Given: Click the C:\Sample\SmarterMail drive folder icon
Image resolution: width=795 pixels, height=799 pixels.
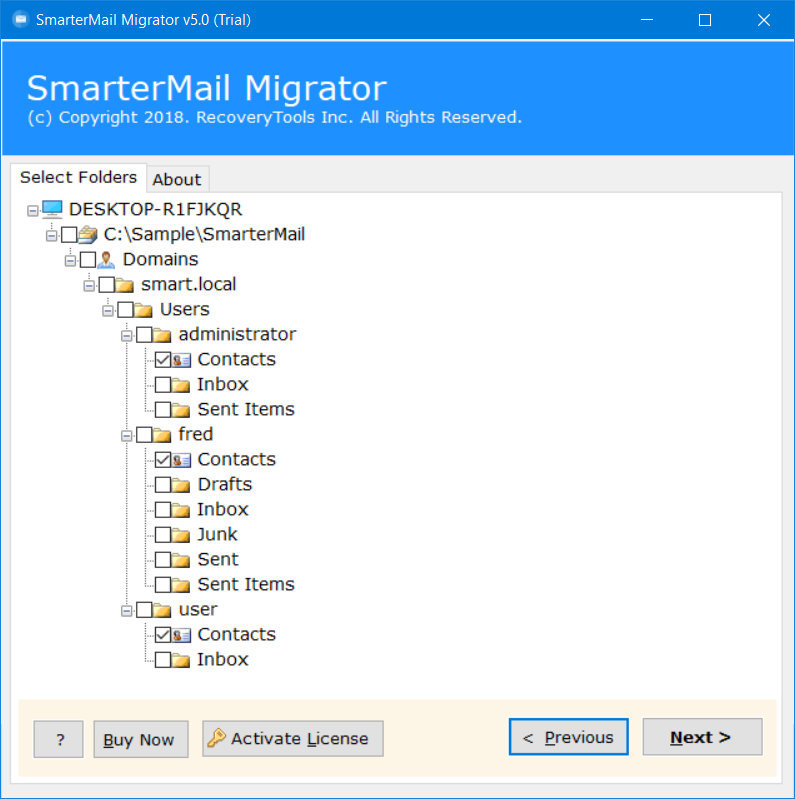Looking at the screenshot, I should pyautogui.click(x=88, y=235).
